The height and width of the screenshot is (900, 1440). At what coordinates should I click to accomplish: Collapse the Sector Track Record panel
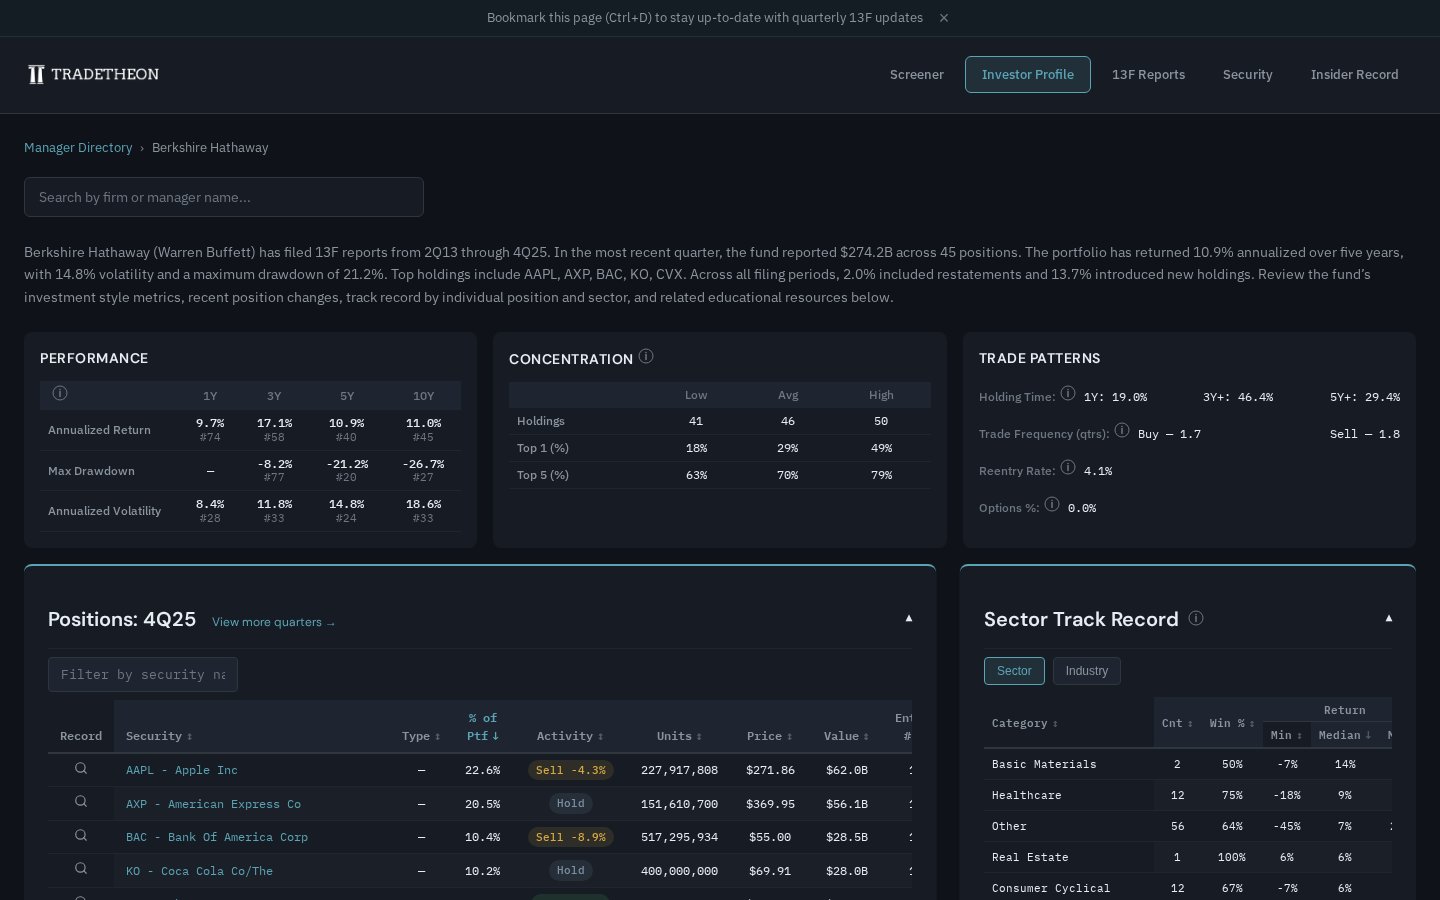(x=1389, y=618)
